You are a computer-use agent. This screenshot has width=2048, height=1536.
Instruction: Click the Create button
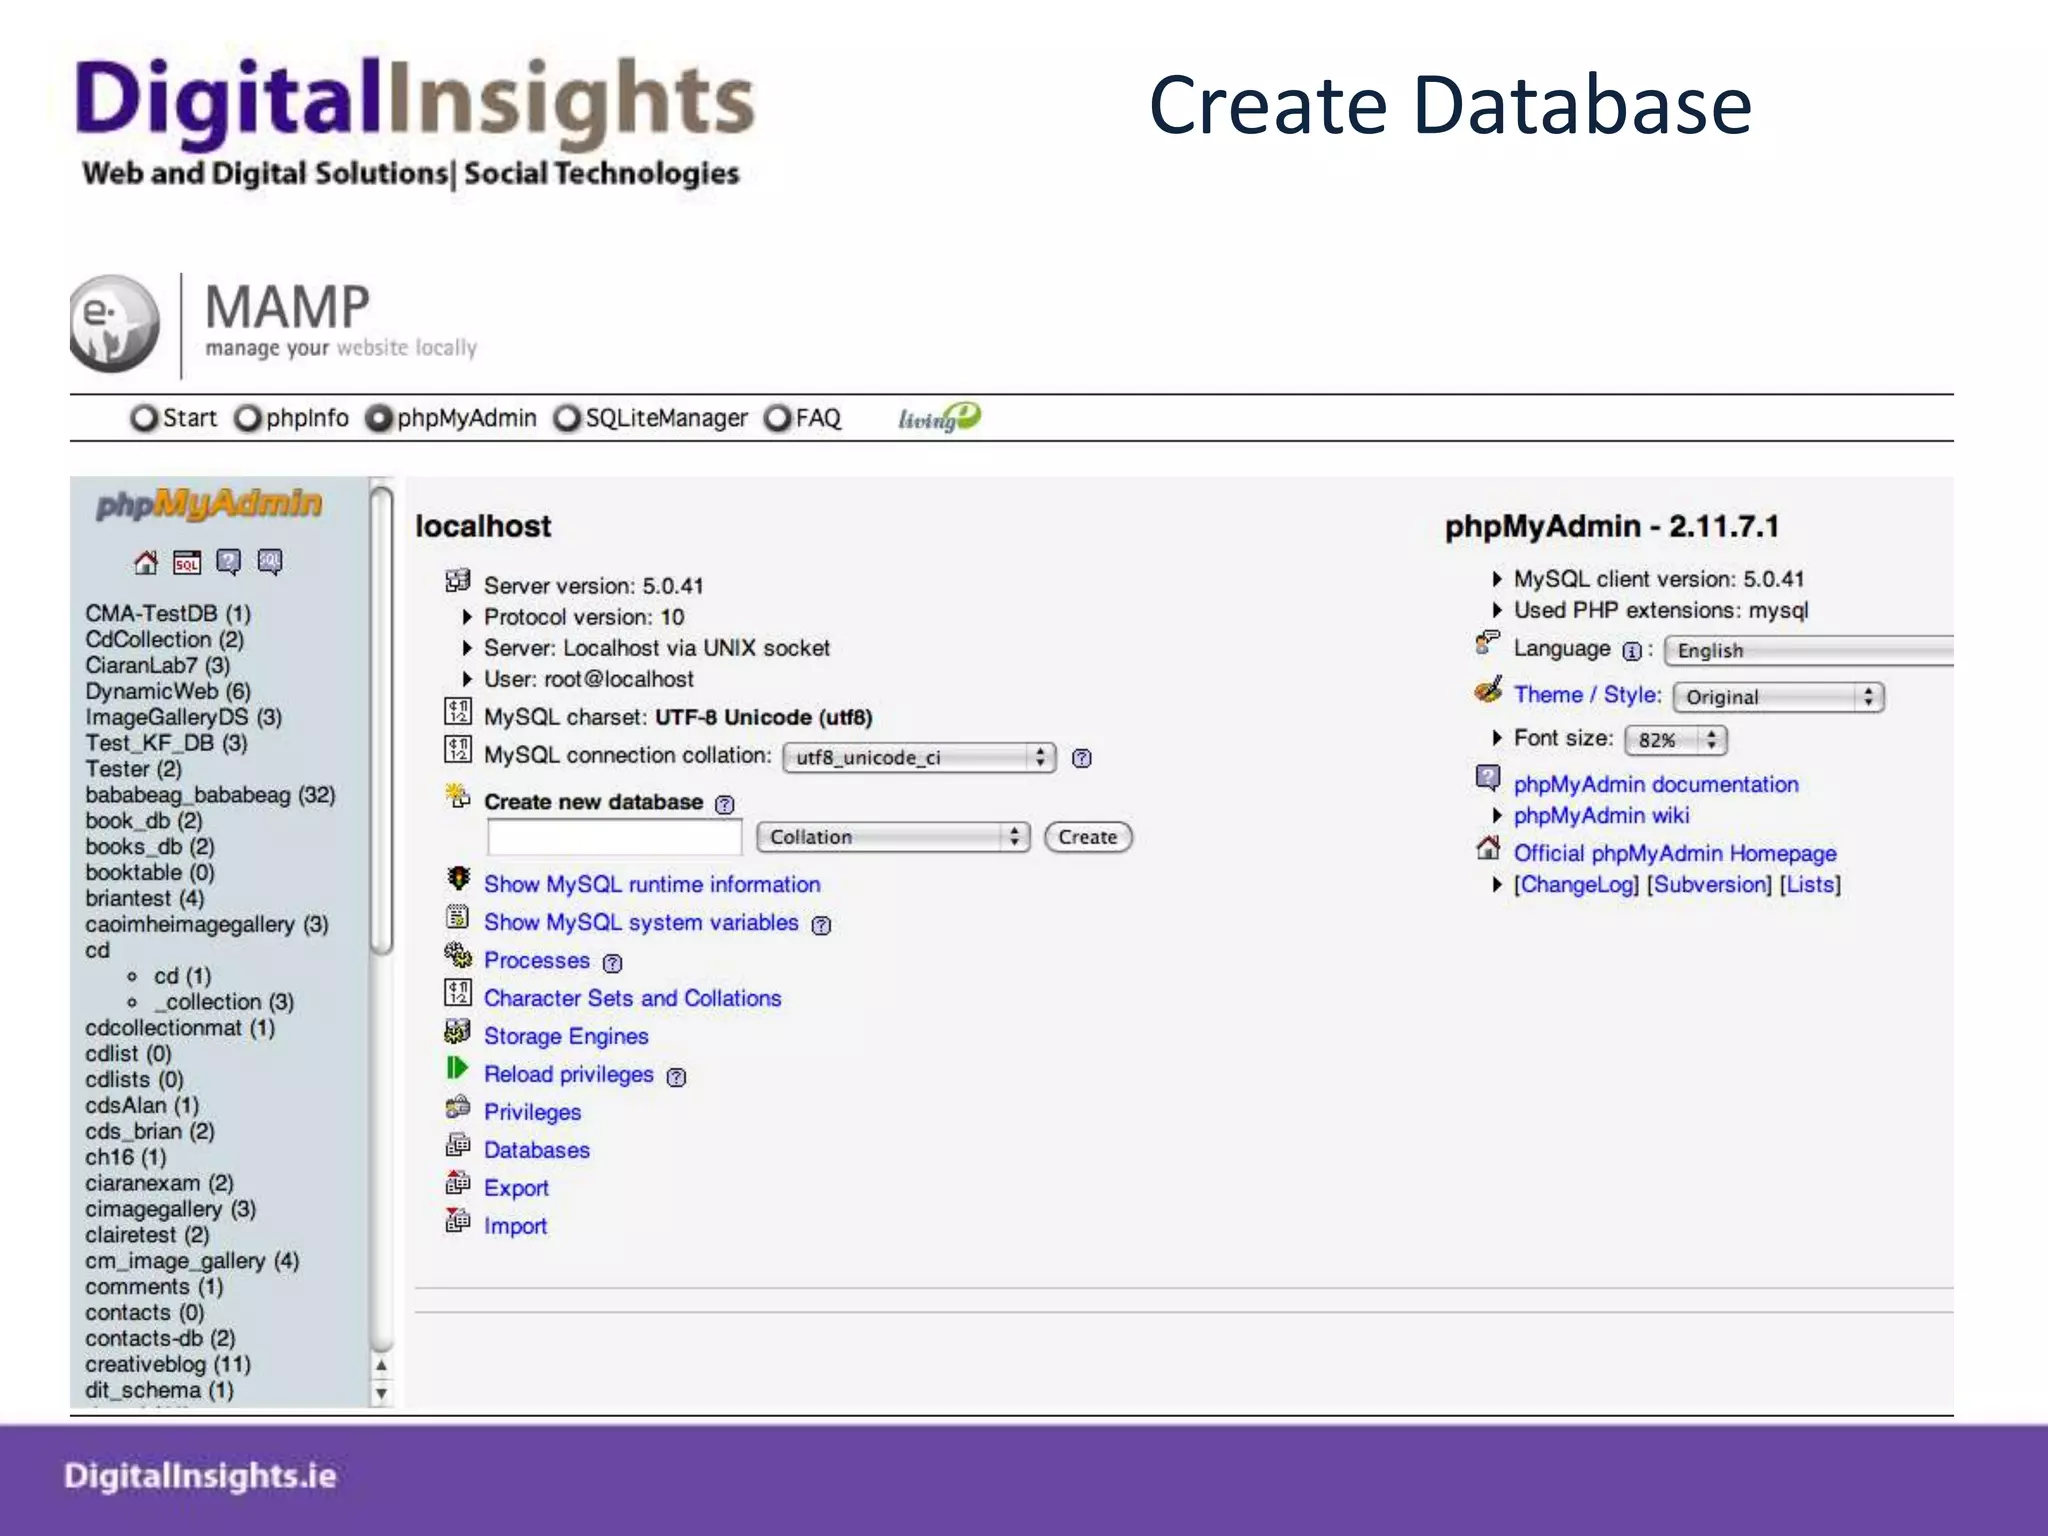[x=1088, y=837]
